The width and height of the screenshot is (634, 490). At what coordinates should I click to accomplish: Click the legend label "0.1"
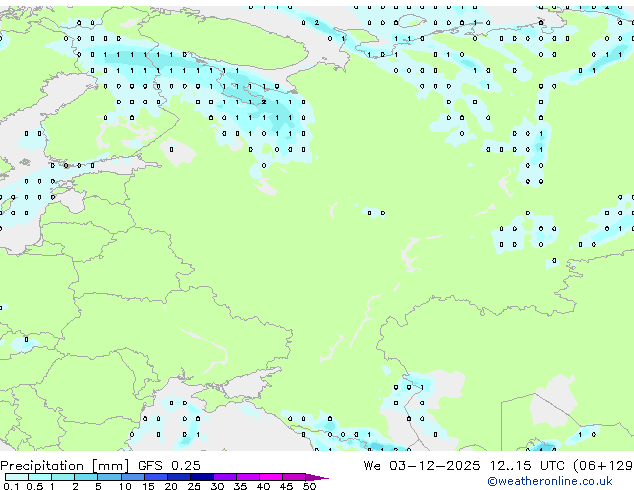click(11, 486)
